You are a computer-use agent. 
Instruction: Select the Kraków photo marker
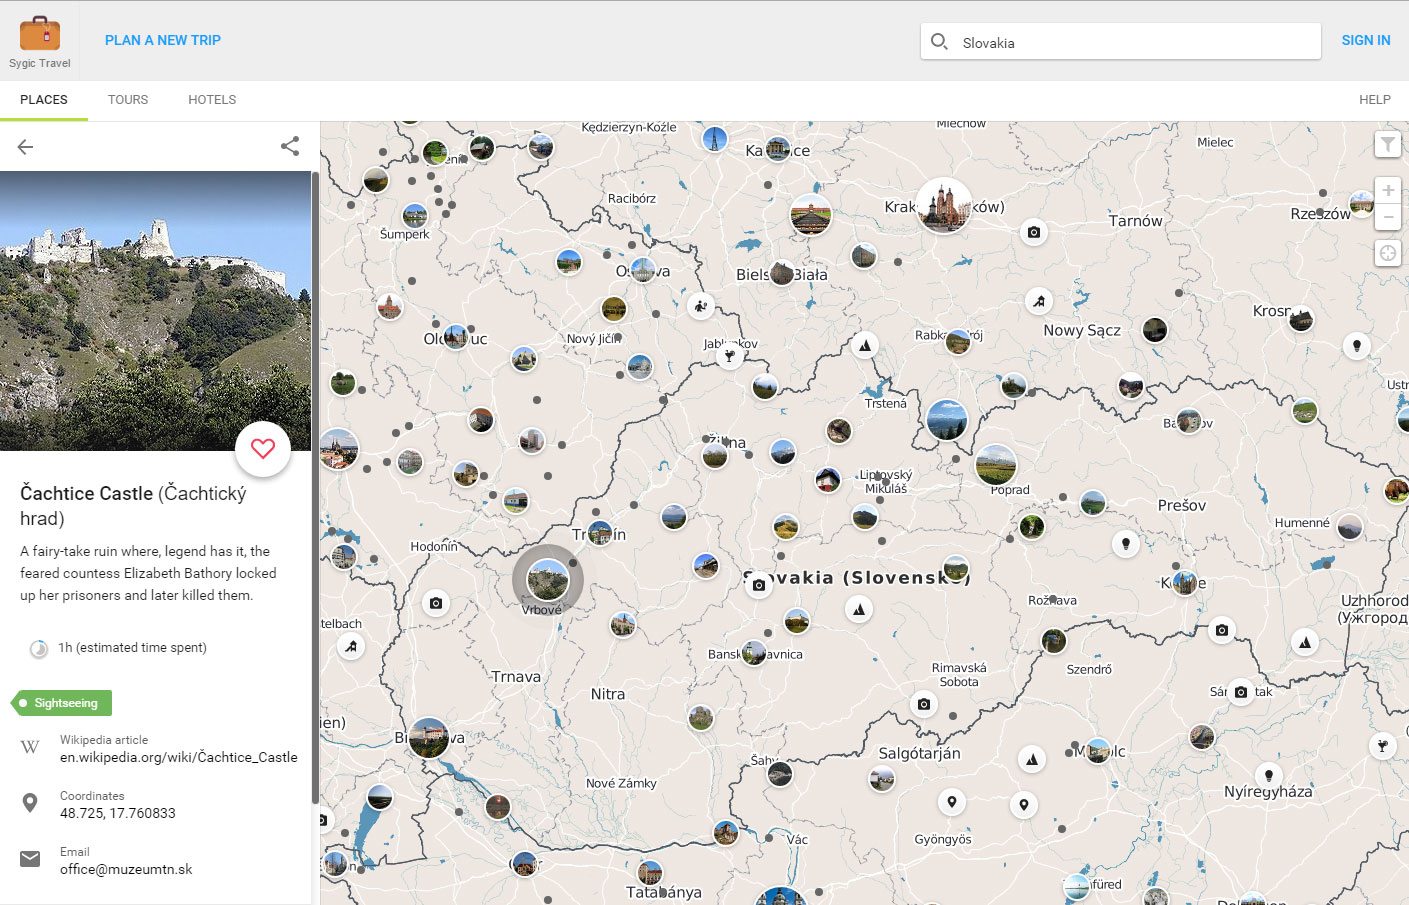coord(943,205)
